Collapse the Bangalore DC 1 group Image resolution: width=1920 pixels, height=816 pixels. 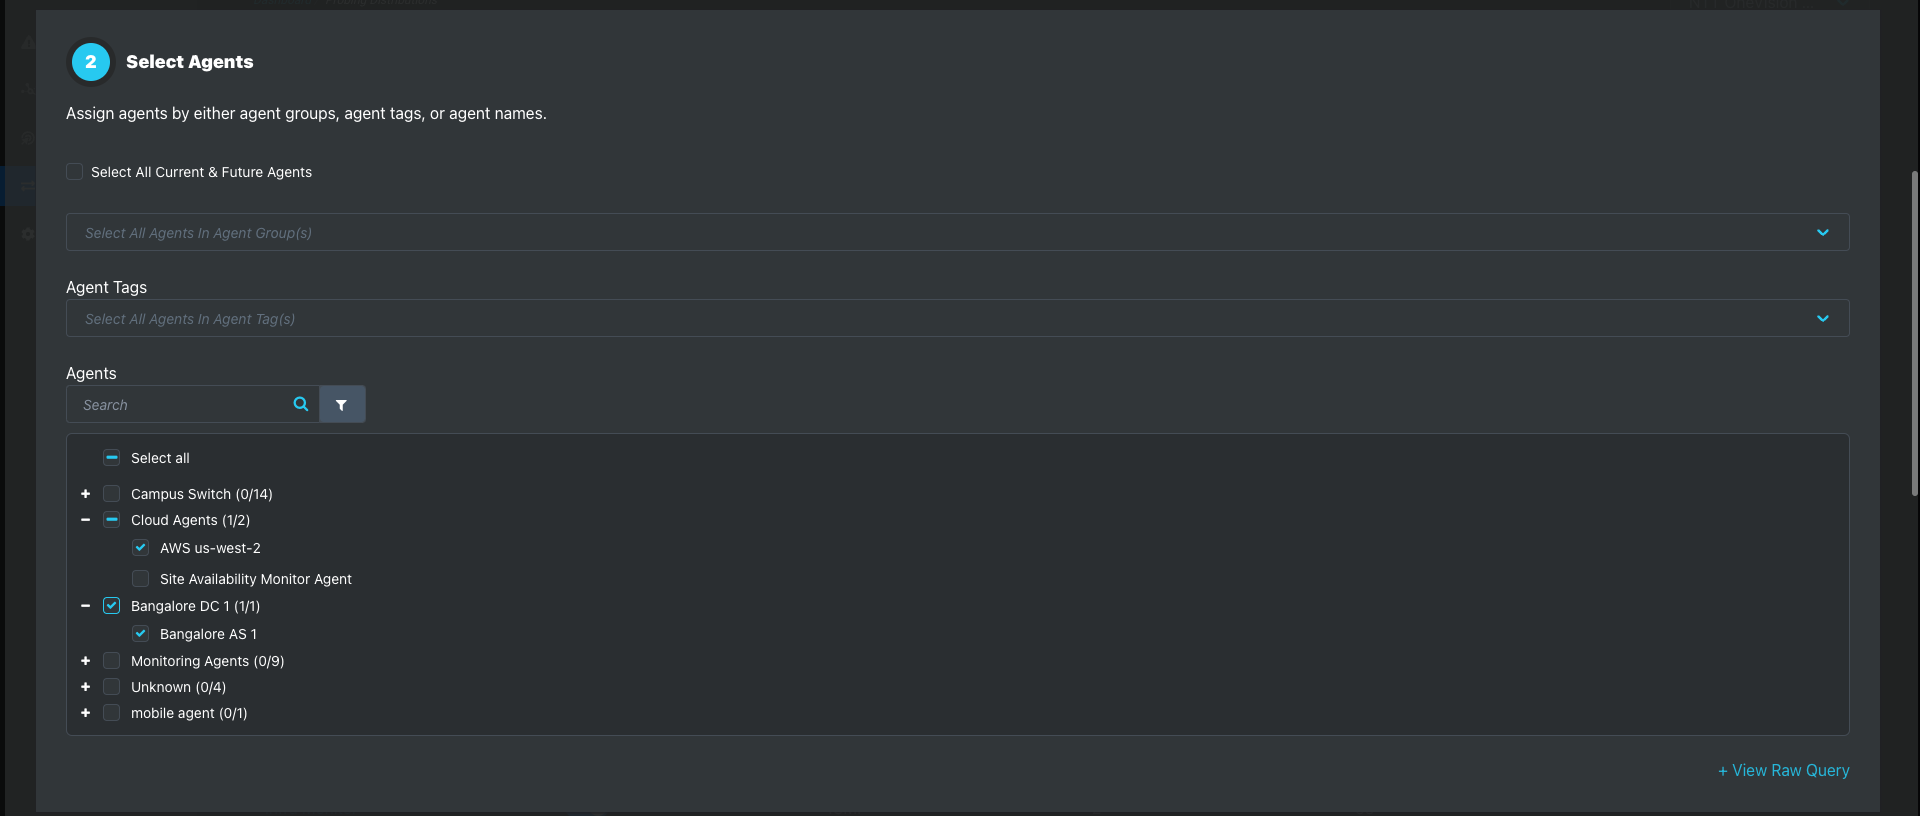click(86, 606)
